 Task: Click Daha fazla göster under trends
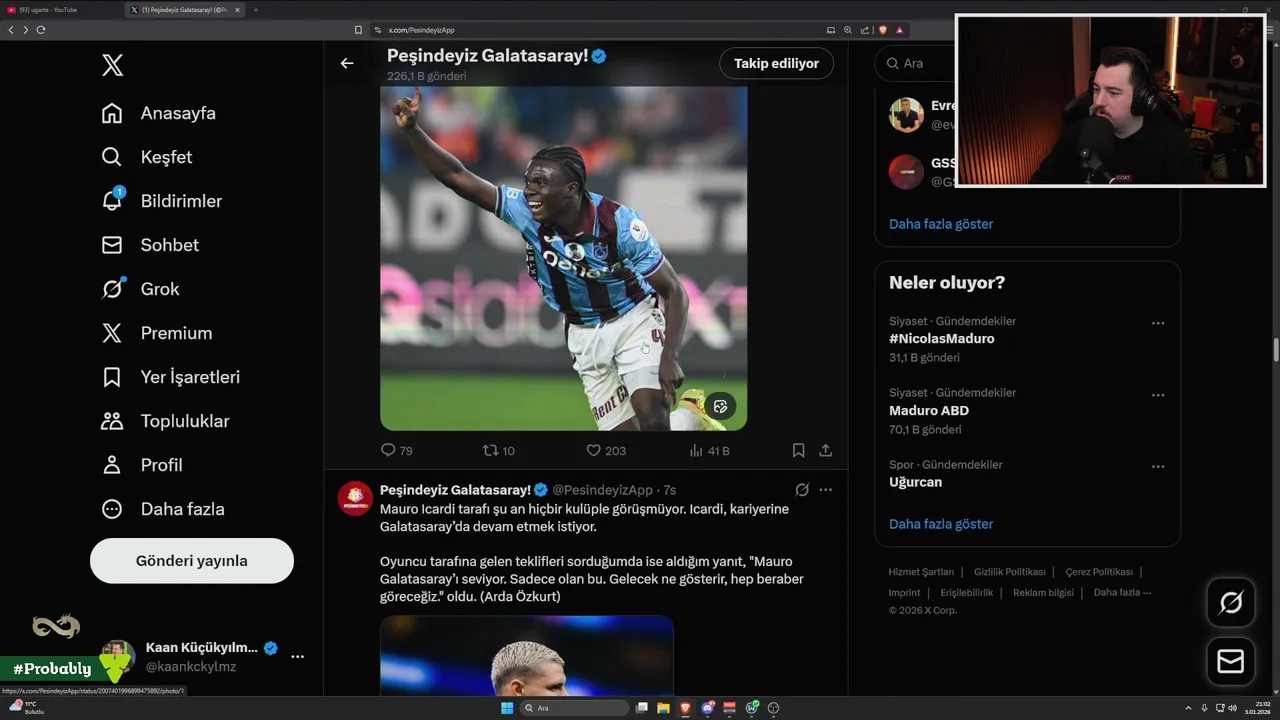pyautogui.click(x=941, y=524)
